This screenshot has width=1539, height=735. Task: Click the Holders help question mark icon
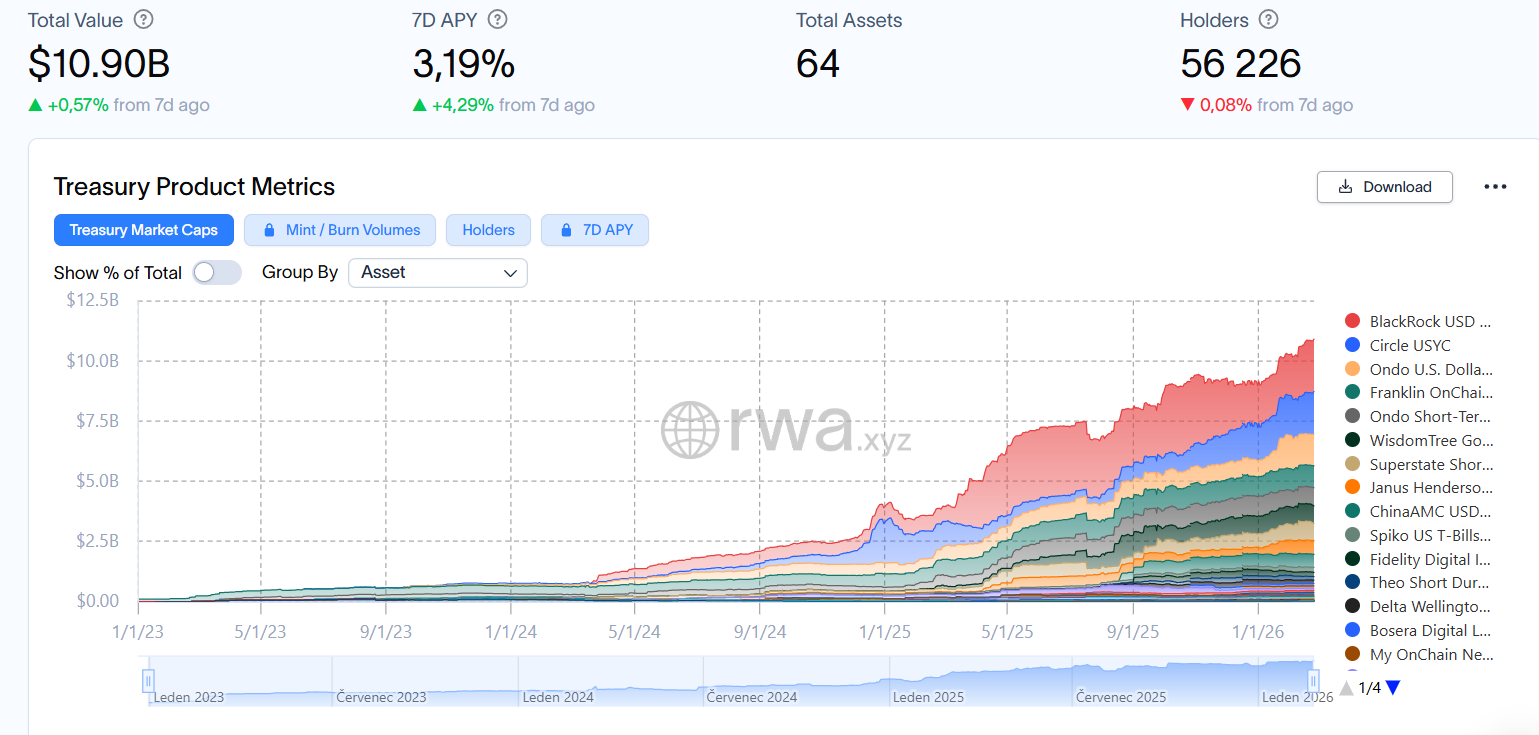point(1269,20)
